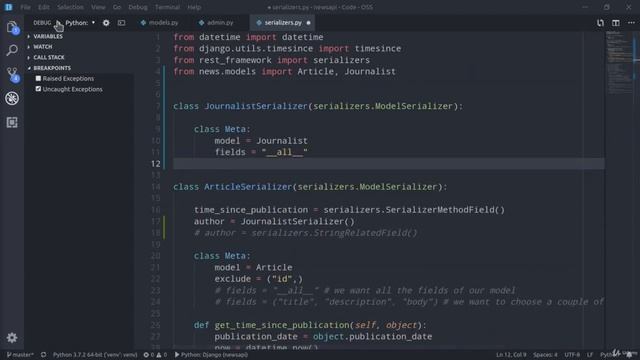This screenshot has width=640, height=360.
Task: Click the "model = Article" text on line 21
Action: point(253,268)
